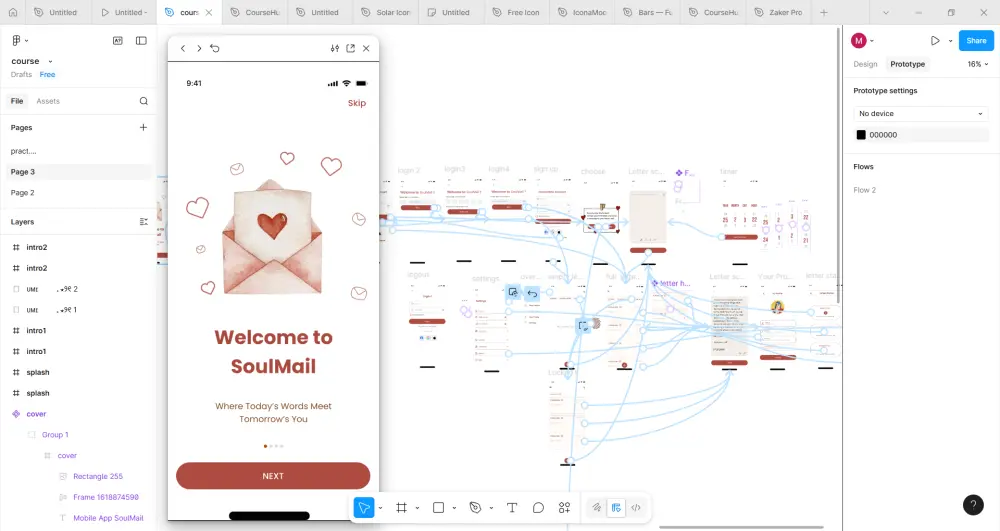Open the help question mark button
This screenshot has height=531, width=1000.
coord(973,505)
